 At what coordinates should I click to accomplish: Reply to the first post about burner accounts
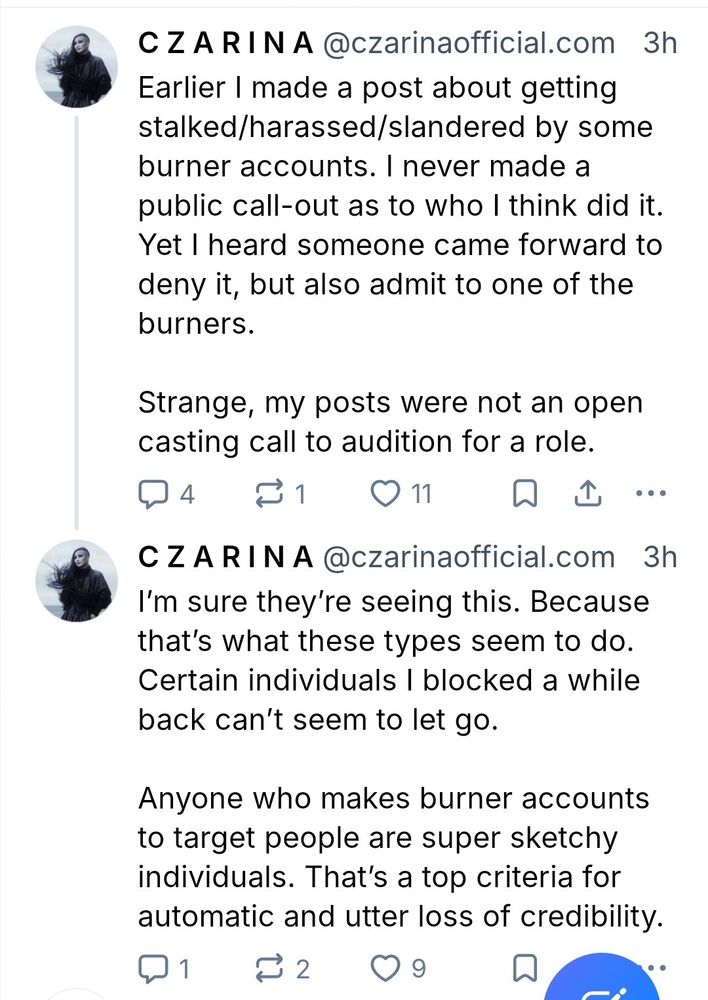pyautogui.click(x=151, y=492)
